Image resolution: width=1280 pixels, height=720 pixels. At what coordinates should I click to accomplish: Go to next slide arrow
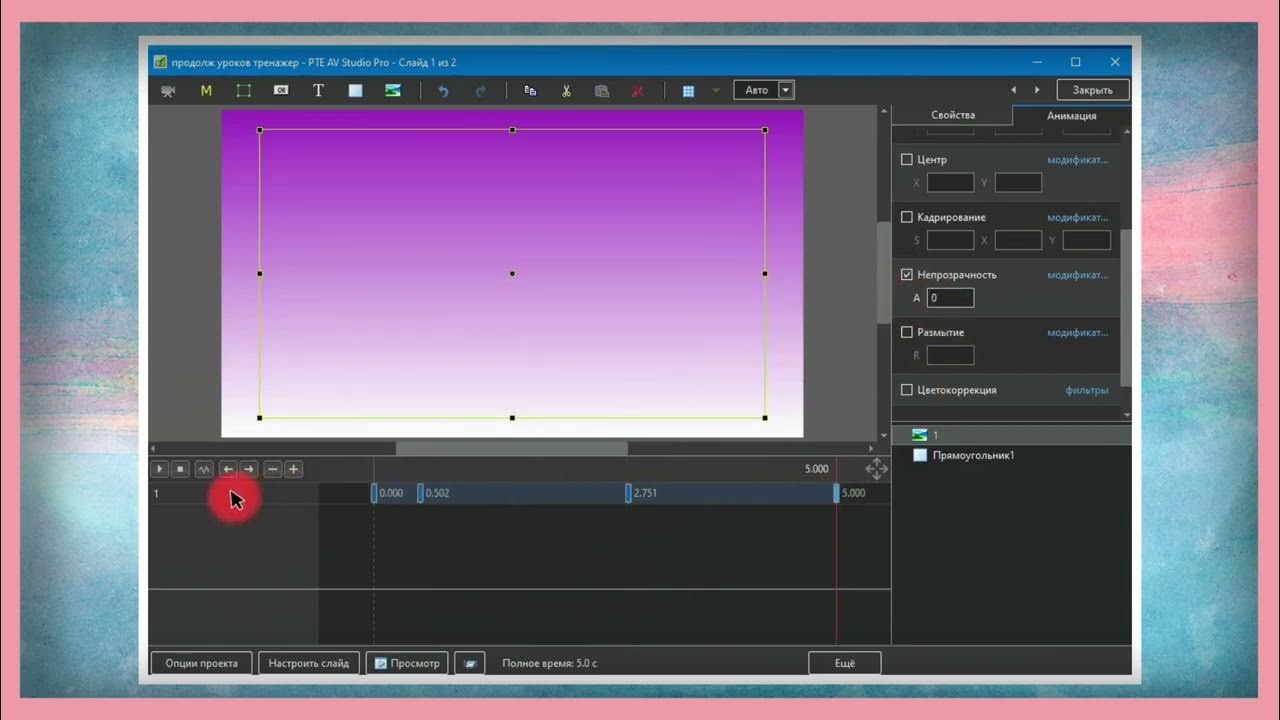pyautogui.click(x=1037, y=90)
